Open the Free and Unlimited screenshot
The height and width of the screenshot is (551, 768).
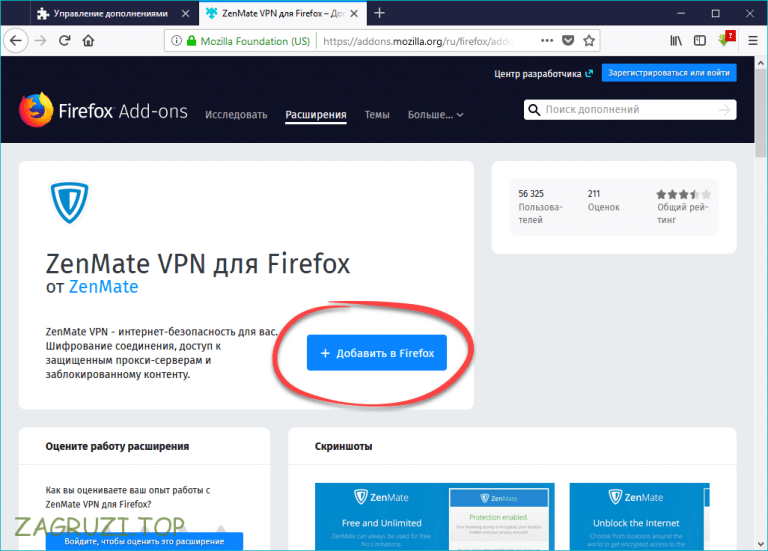coord(434,517)
